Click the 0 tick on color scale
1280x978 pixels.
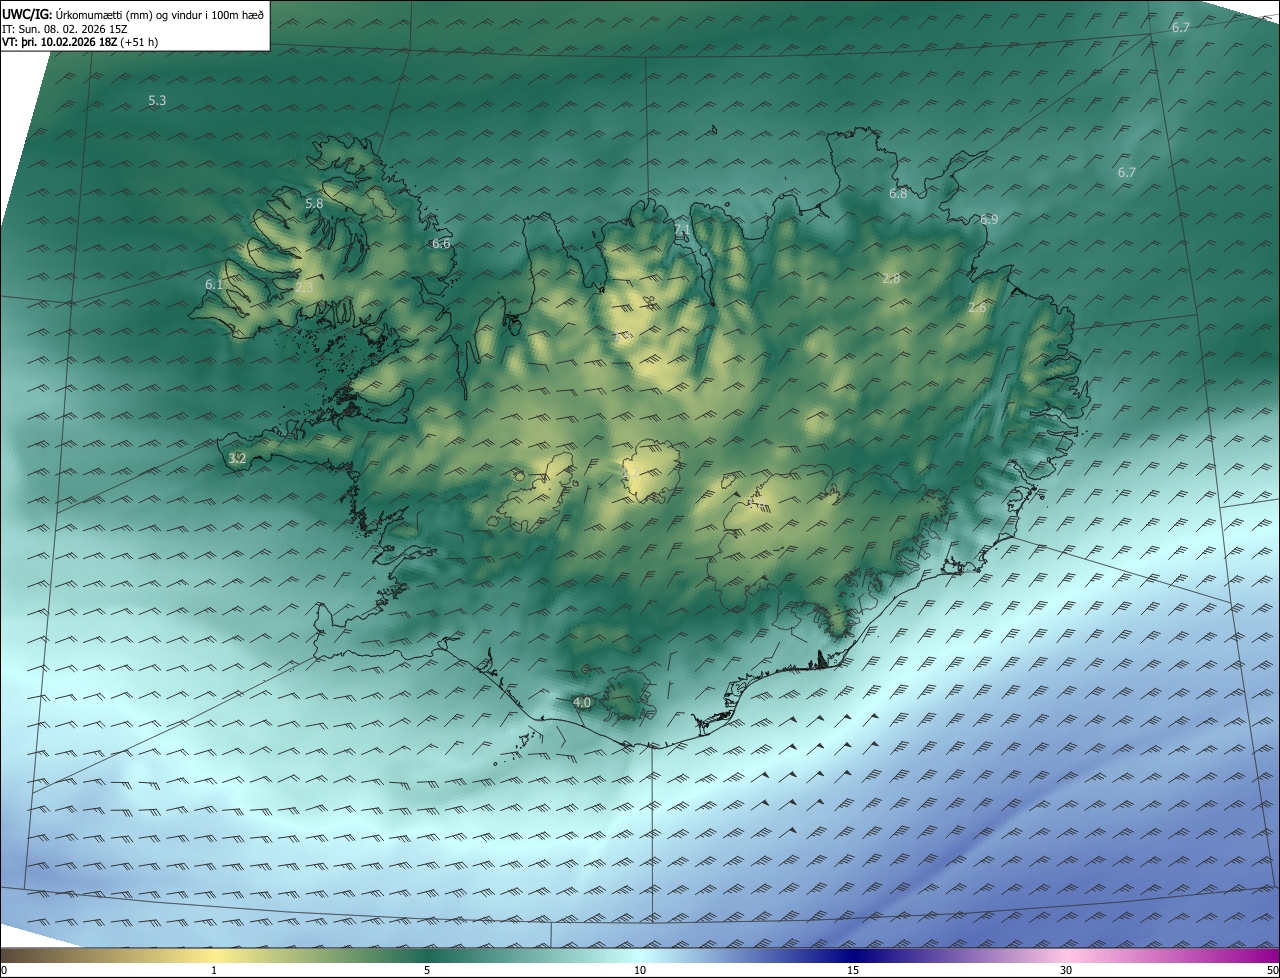(4, 970)
